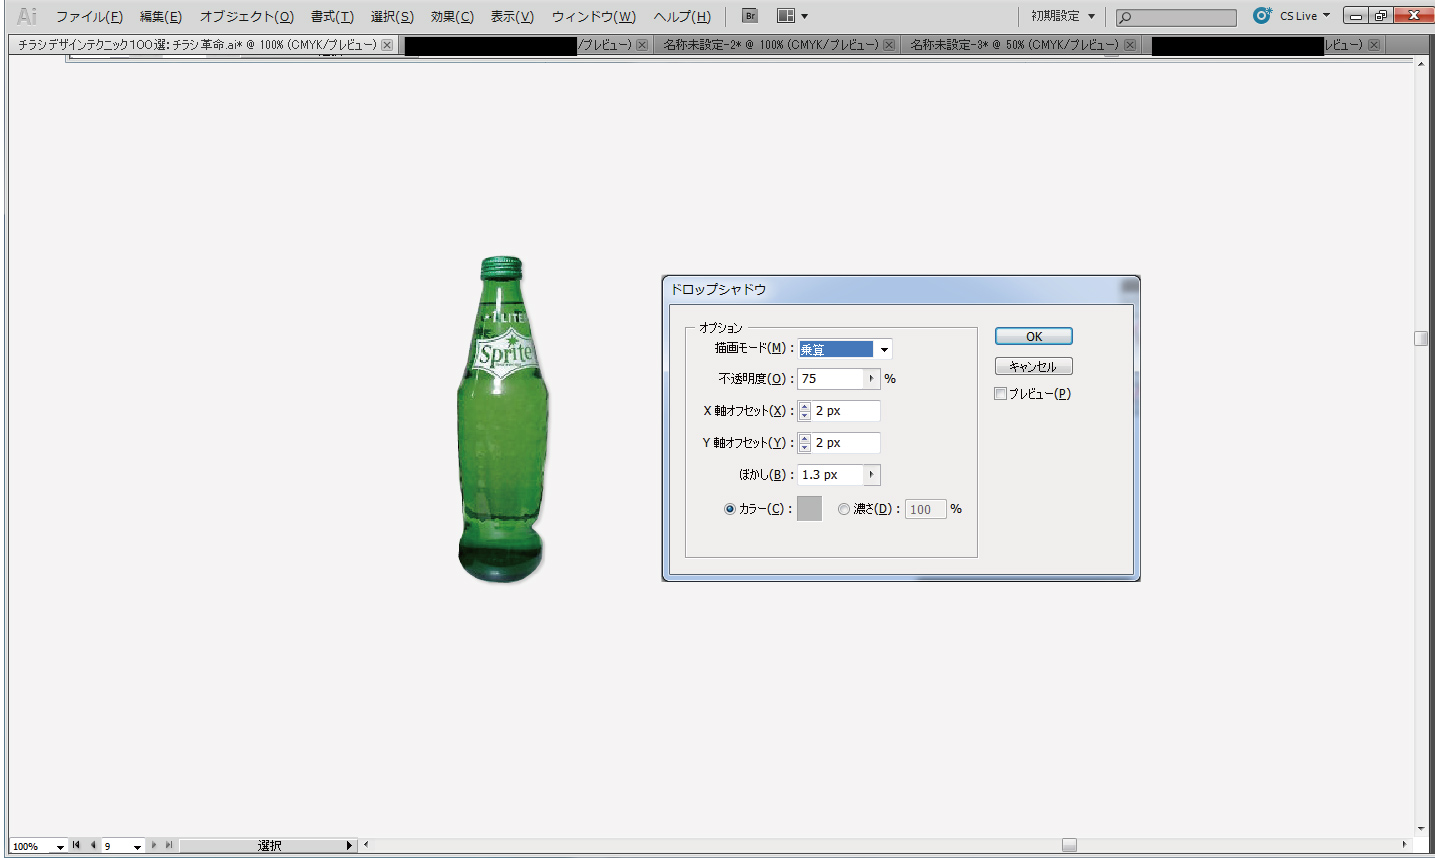Go to next artboard arrow

point(154,845)
